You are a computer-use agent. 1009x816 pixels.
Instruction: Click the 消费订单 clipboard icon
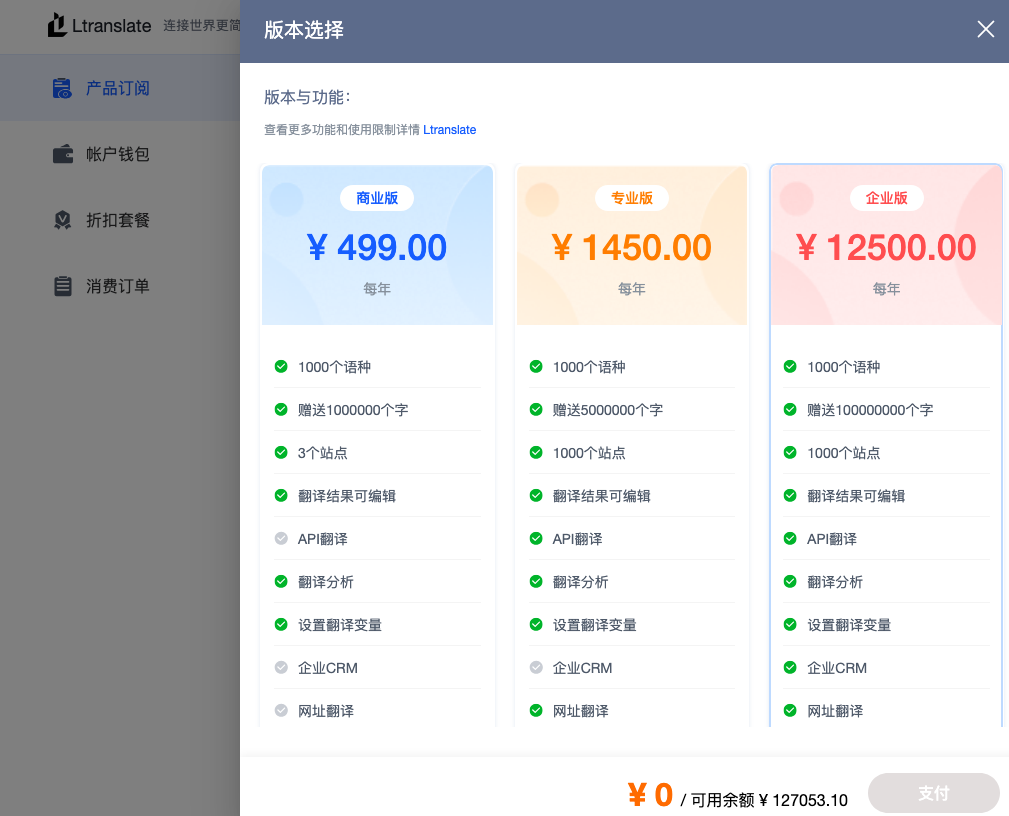[x=62, y=286]
